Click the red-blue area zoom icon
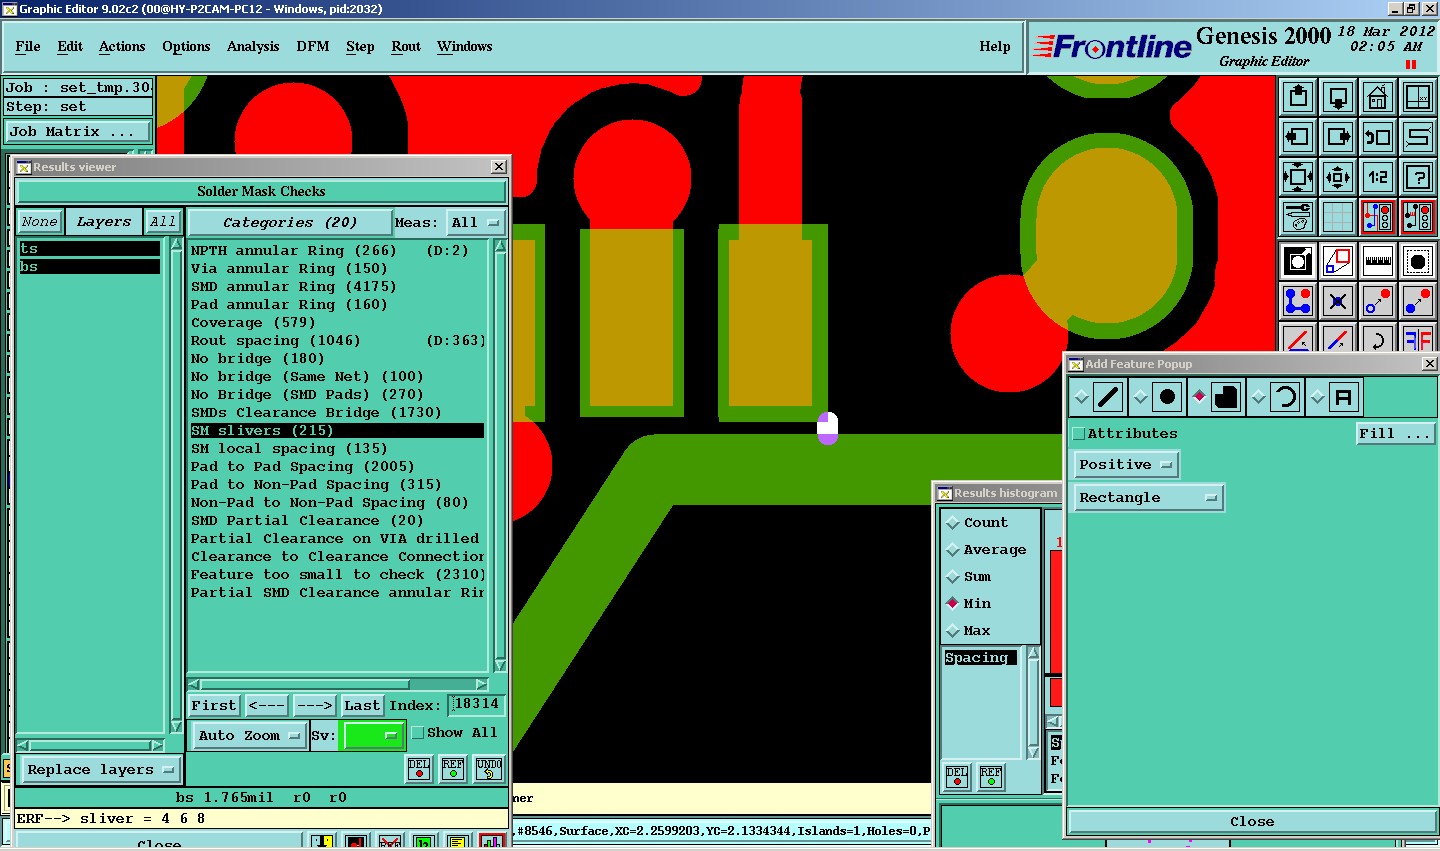Viewport: 1440px width, 851px height. pos(1338,262)
